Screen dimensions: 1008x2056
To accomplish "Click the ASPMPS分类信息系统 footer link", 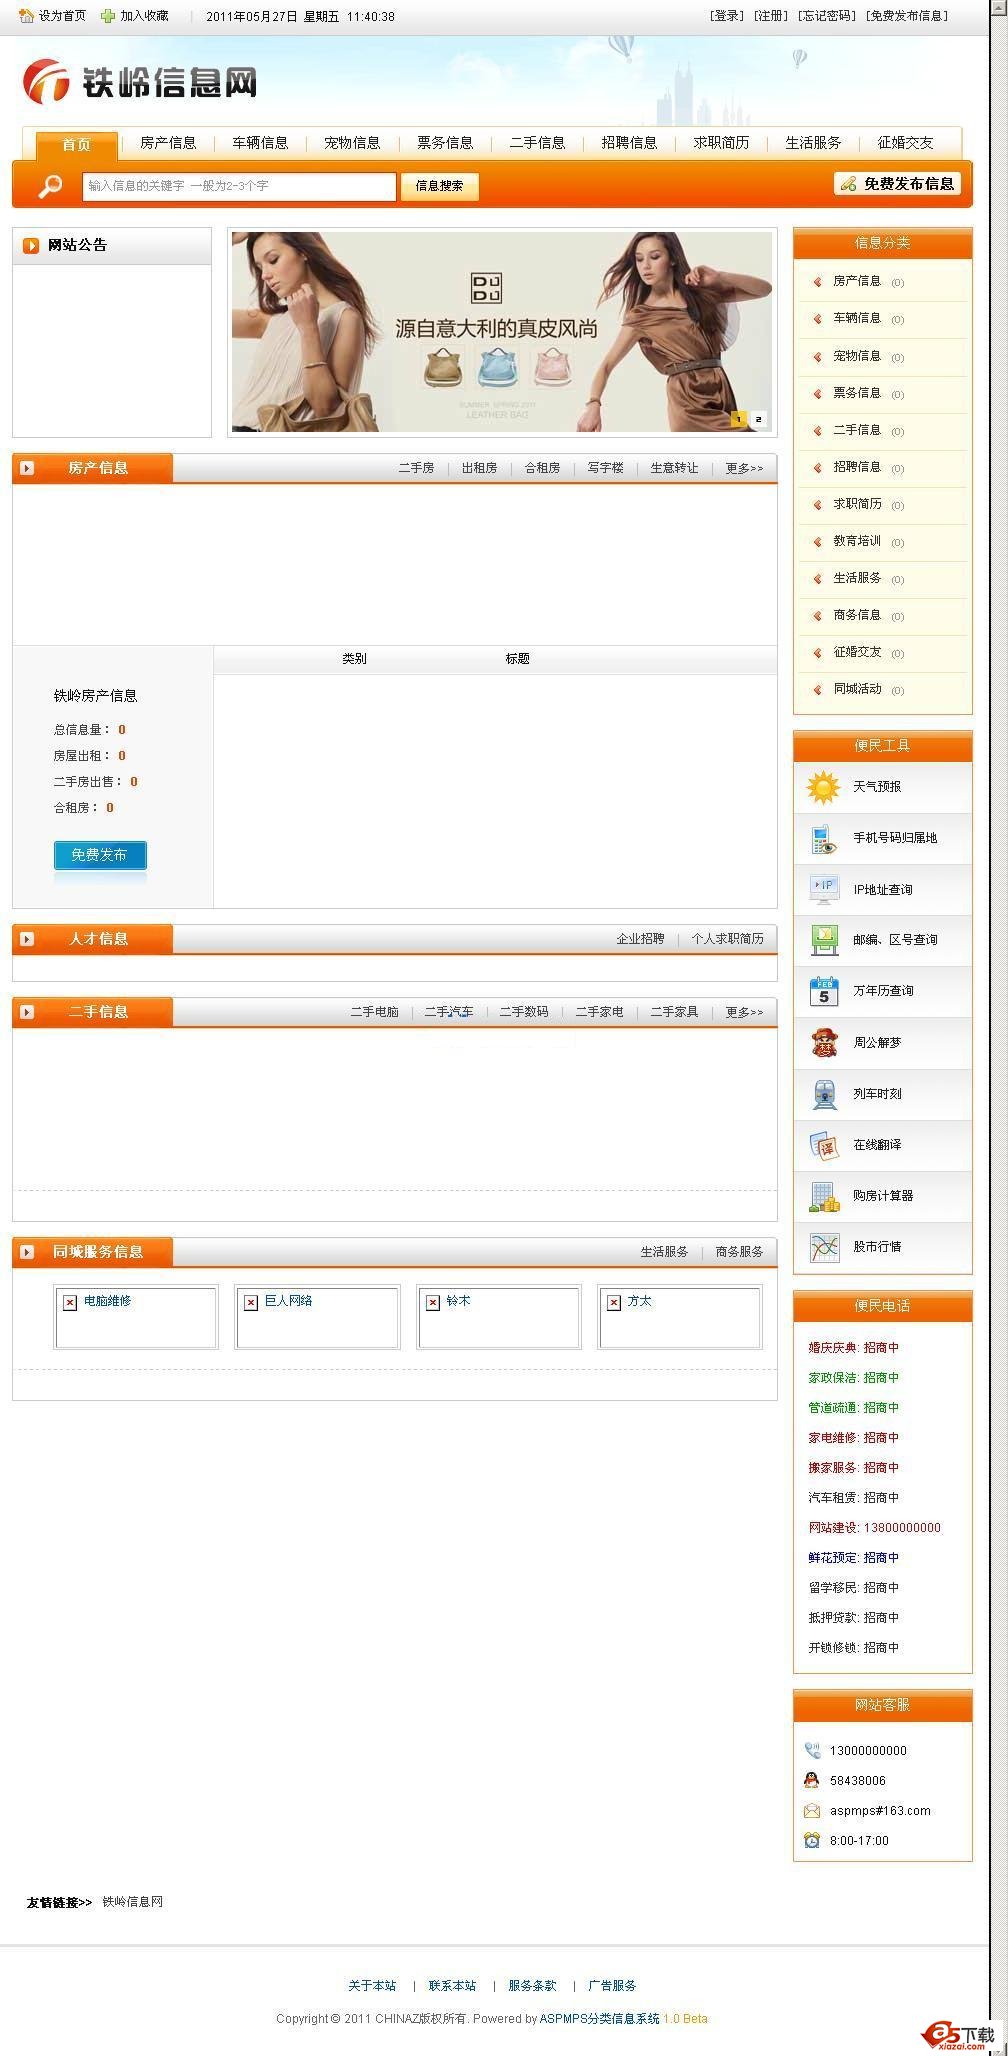I will (x=600, y=2019).
